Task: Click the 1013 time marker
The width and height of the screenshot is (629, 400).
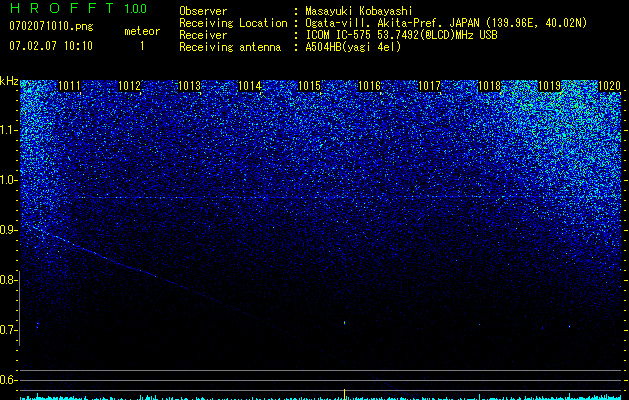Action: point(189,86)
